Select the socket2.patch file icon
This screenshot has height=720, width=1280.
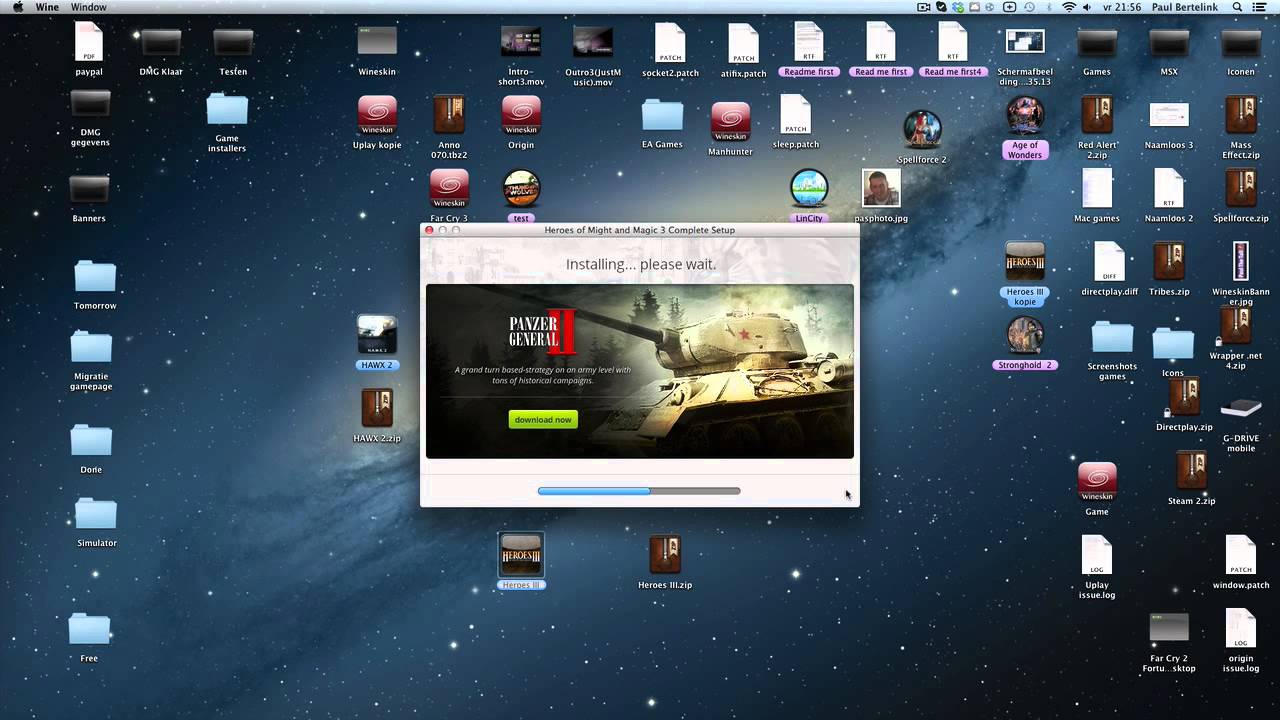pos(670,42)
